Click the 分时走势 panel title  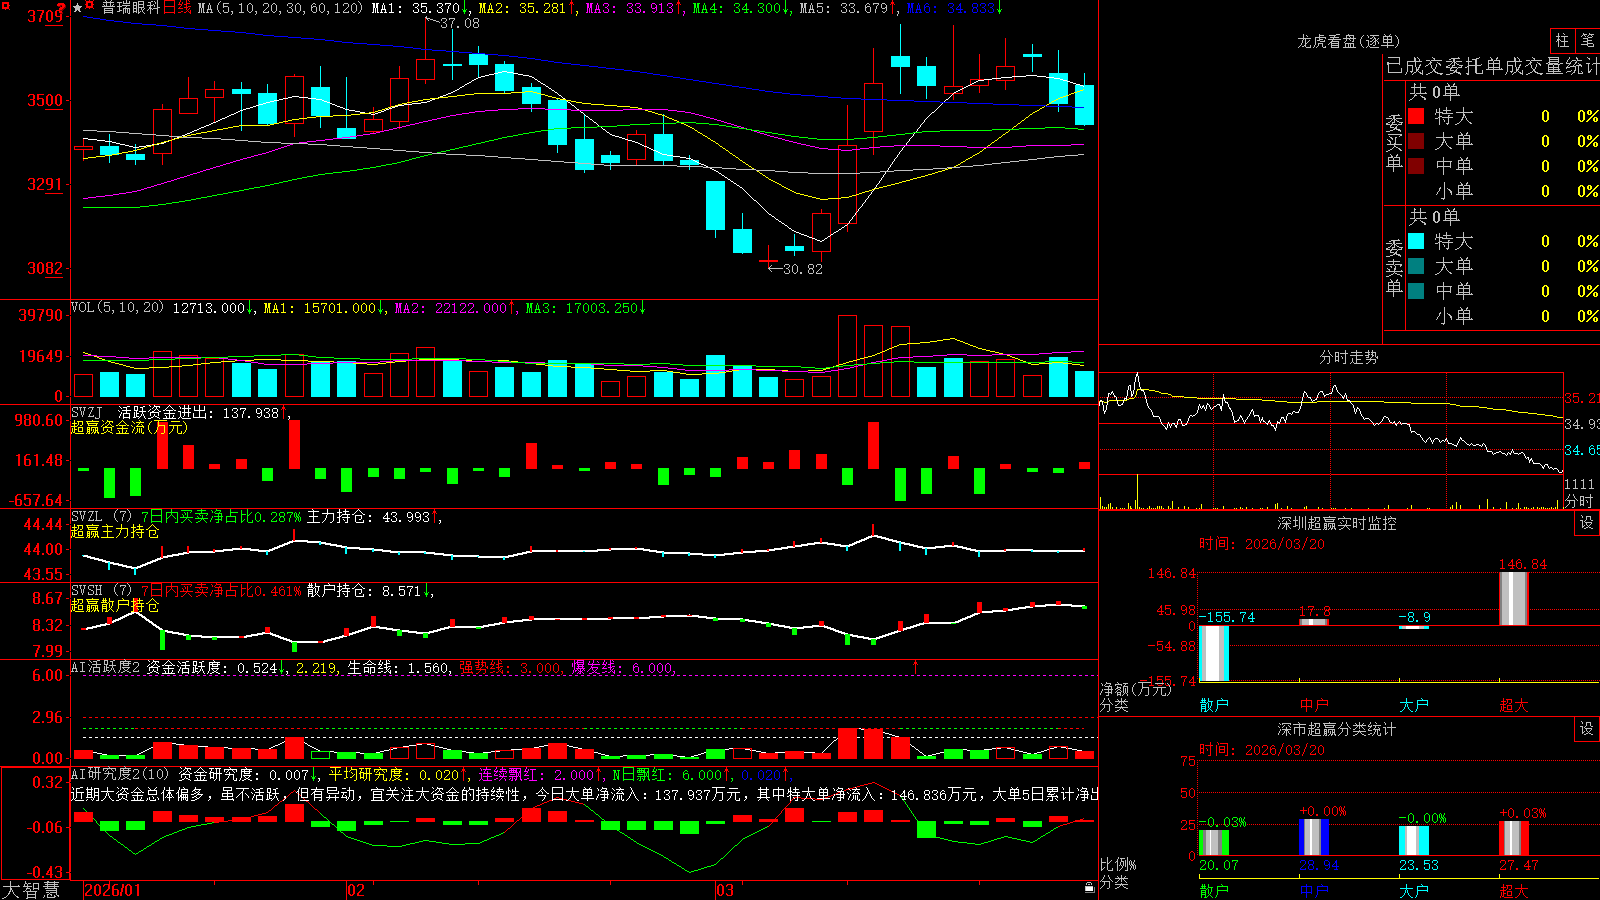[x=1348, y=357]
